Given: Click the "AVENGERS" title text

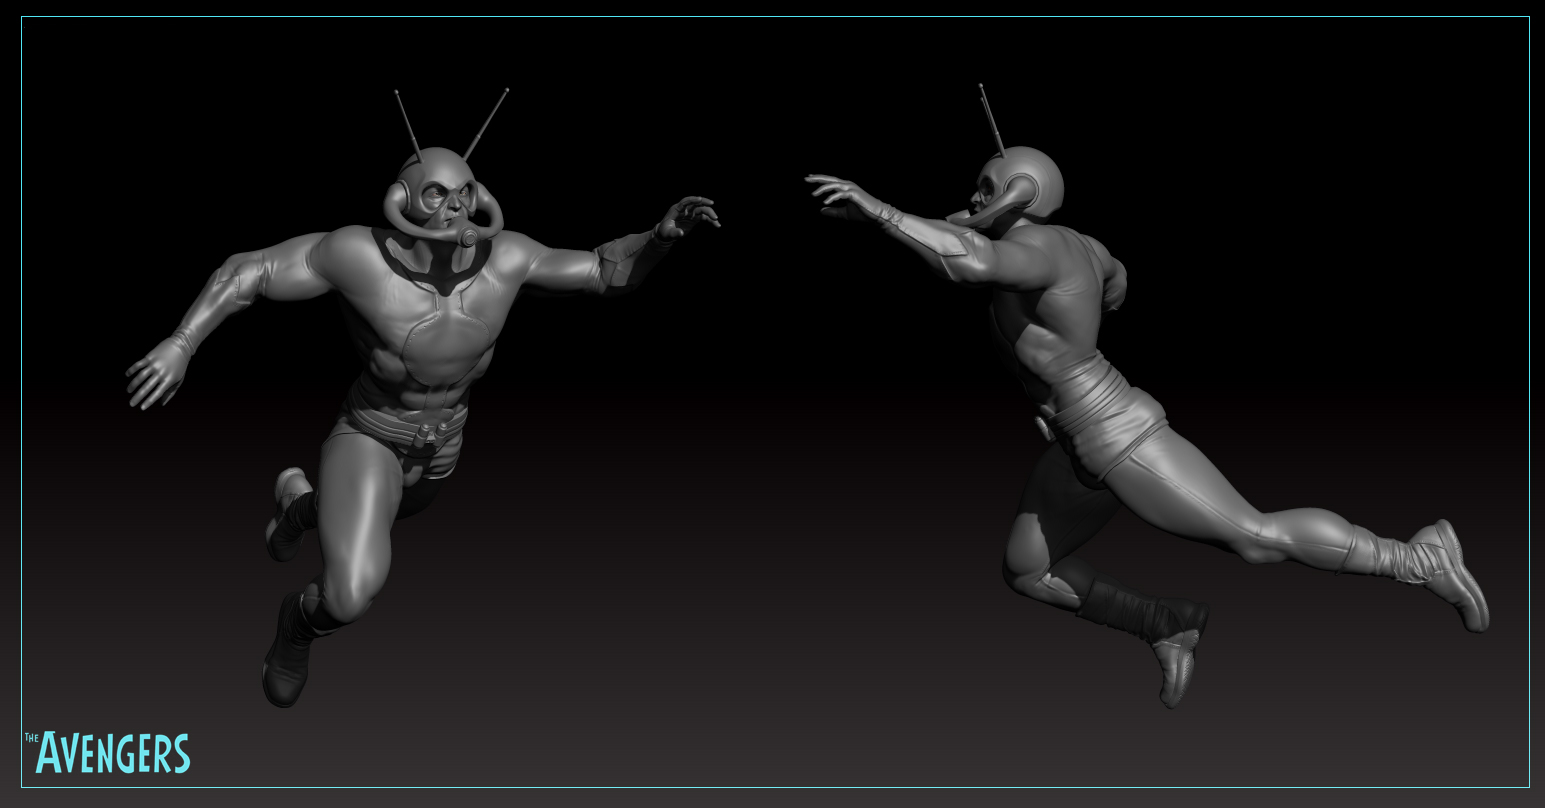Looking at the screenshot, I should click(112, 753).
